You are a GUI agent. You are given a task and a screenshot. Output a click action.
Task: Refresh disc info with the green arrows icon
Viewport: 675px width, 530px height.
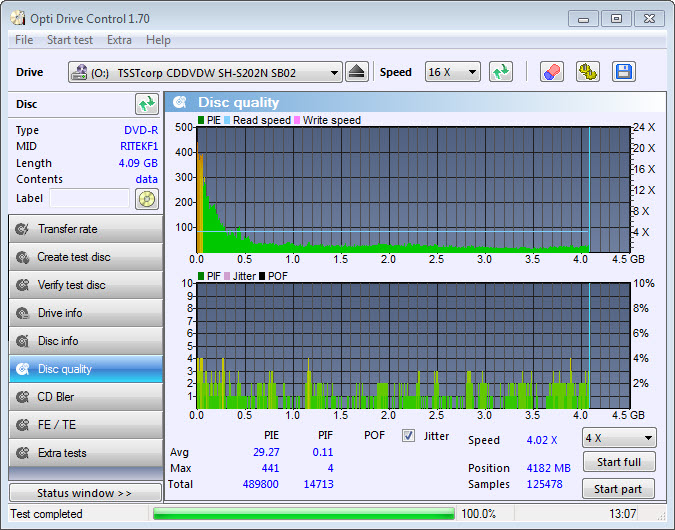[x=147, y=104]
